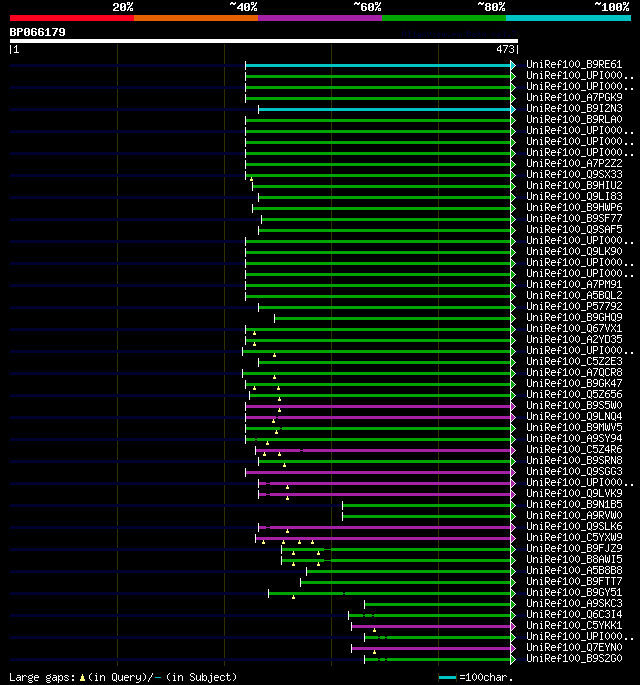Screen dimensions: 640x685
Task: Select the query name BP066179
Action: point(38,32)
